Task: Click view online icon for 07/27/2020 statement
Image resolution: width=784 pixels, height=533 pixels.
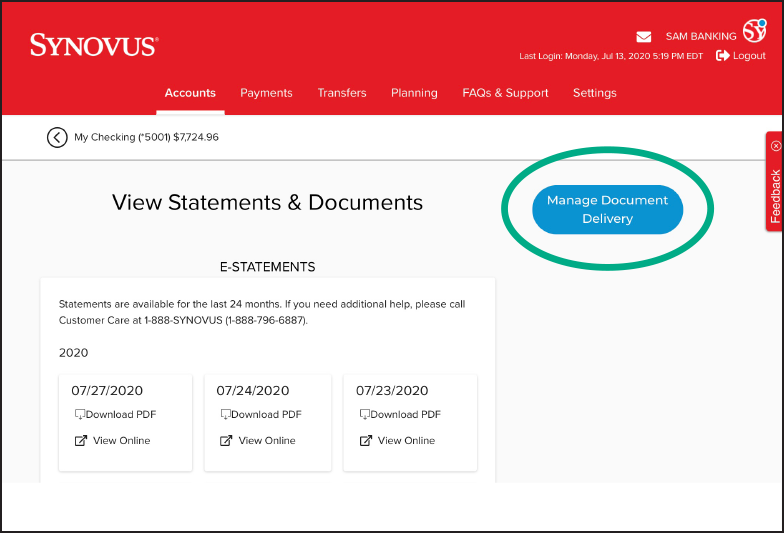Action: pyautogui.click(x=80, y=441)
